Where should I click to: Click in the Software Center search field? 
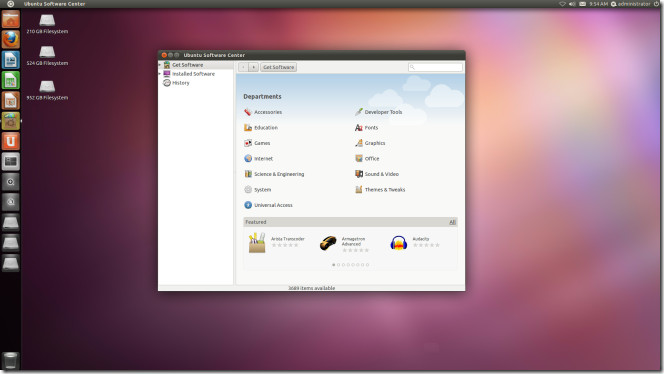[435, 67]
